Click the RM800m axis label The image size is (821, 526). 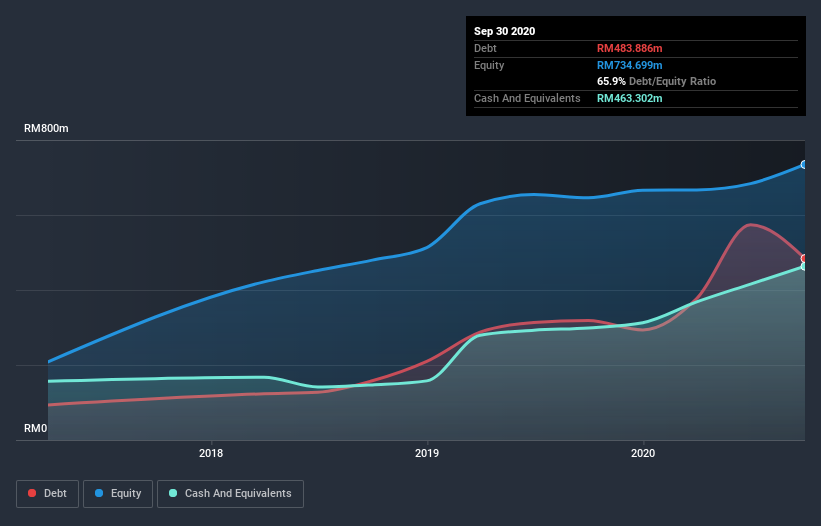coord(46,128)
